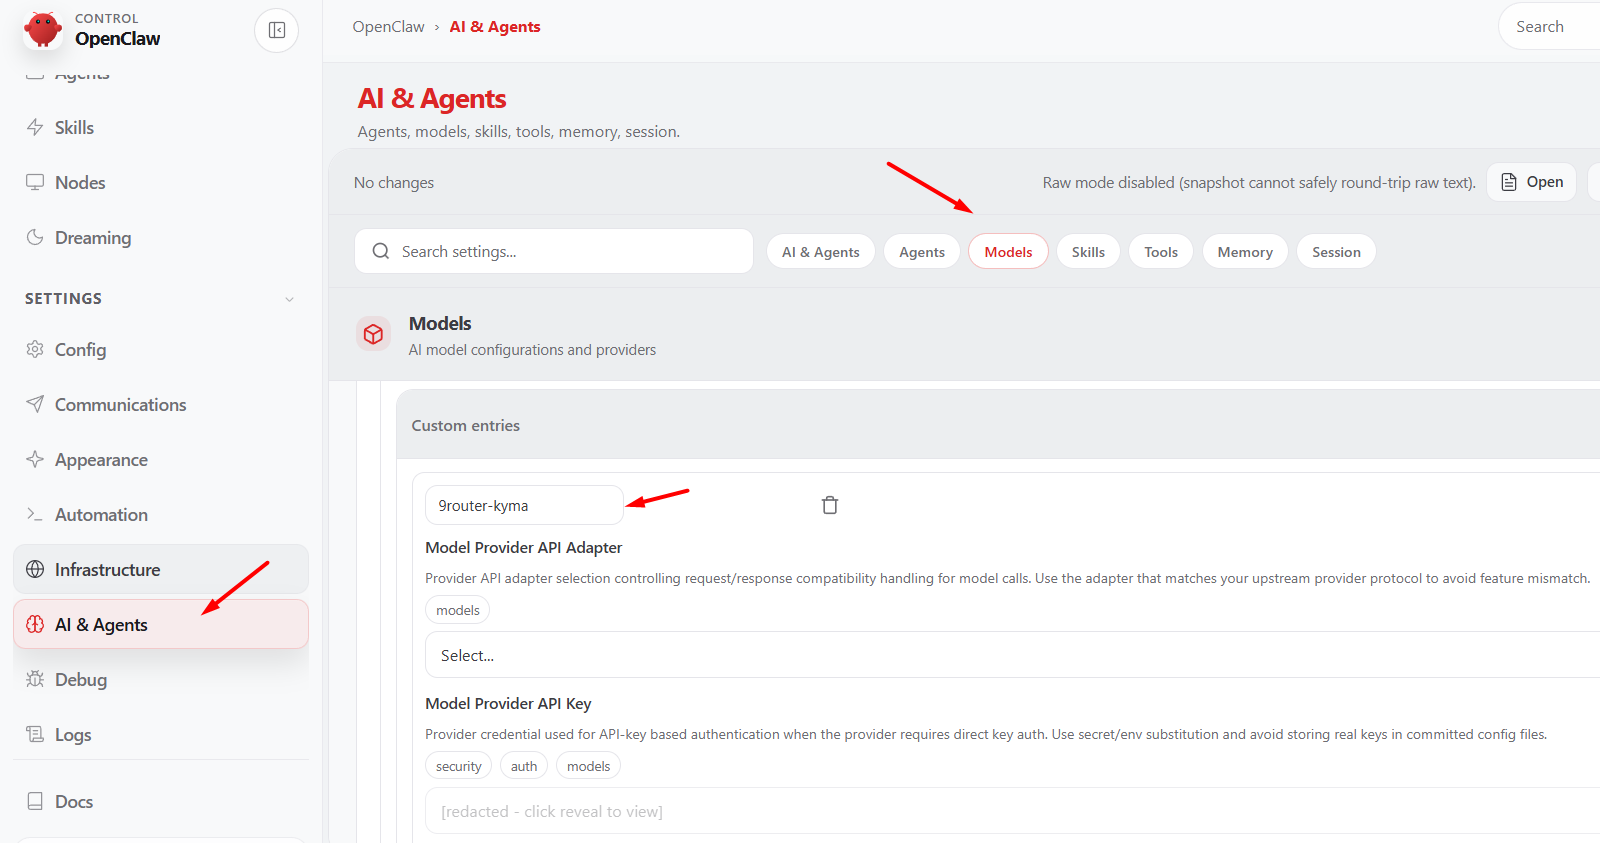This screenshot has height=843, width=1600.
Task: Click the Appearance sparkle icon
Action: click(x=35, y=459)
